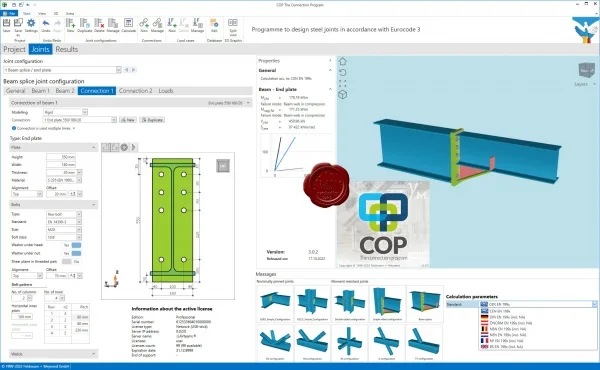Screen dimensions: 600x370
Task: Open the Settings gear in the ribbon
Action: coord(31,25)
